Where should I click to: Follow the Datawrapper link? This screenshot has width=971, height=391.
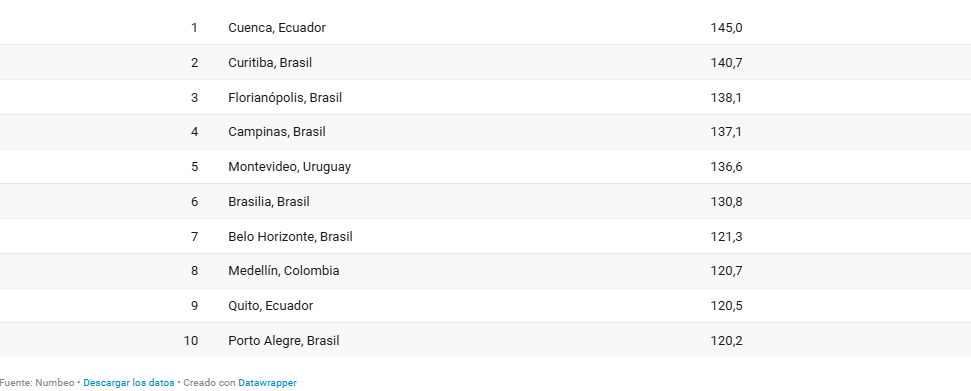268,383
